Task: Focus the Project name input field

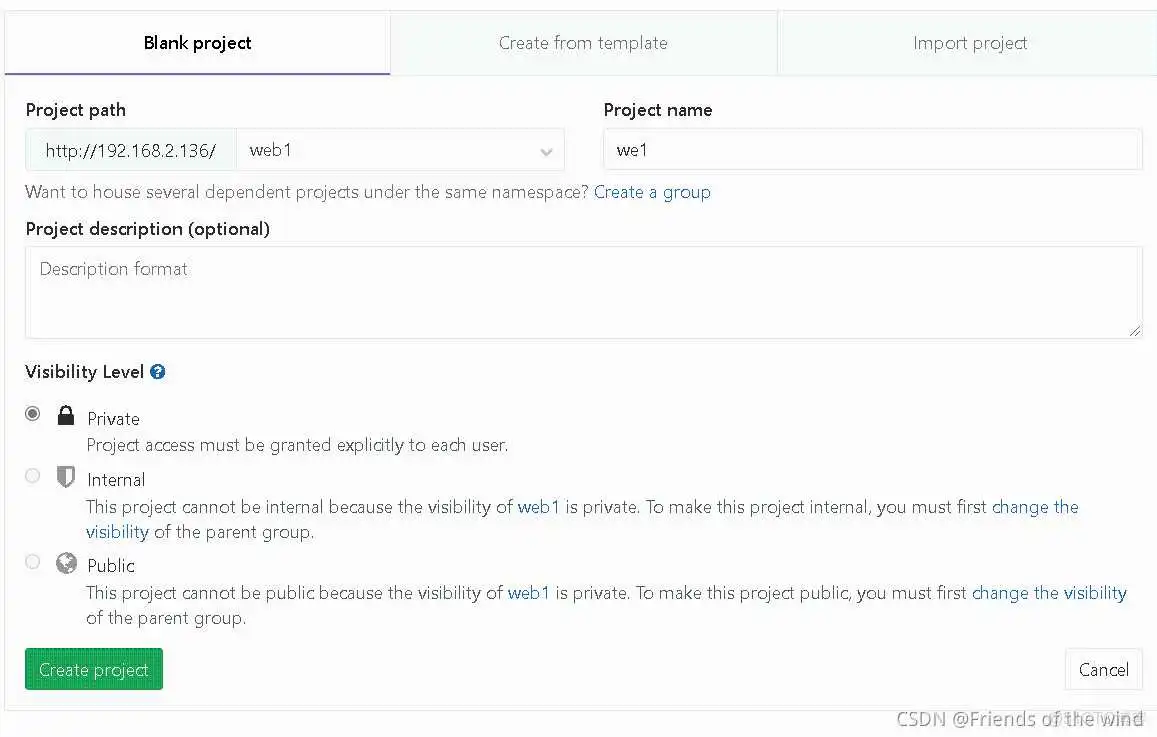Action: (x=872, y=150)
